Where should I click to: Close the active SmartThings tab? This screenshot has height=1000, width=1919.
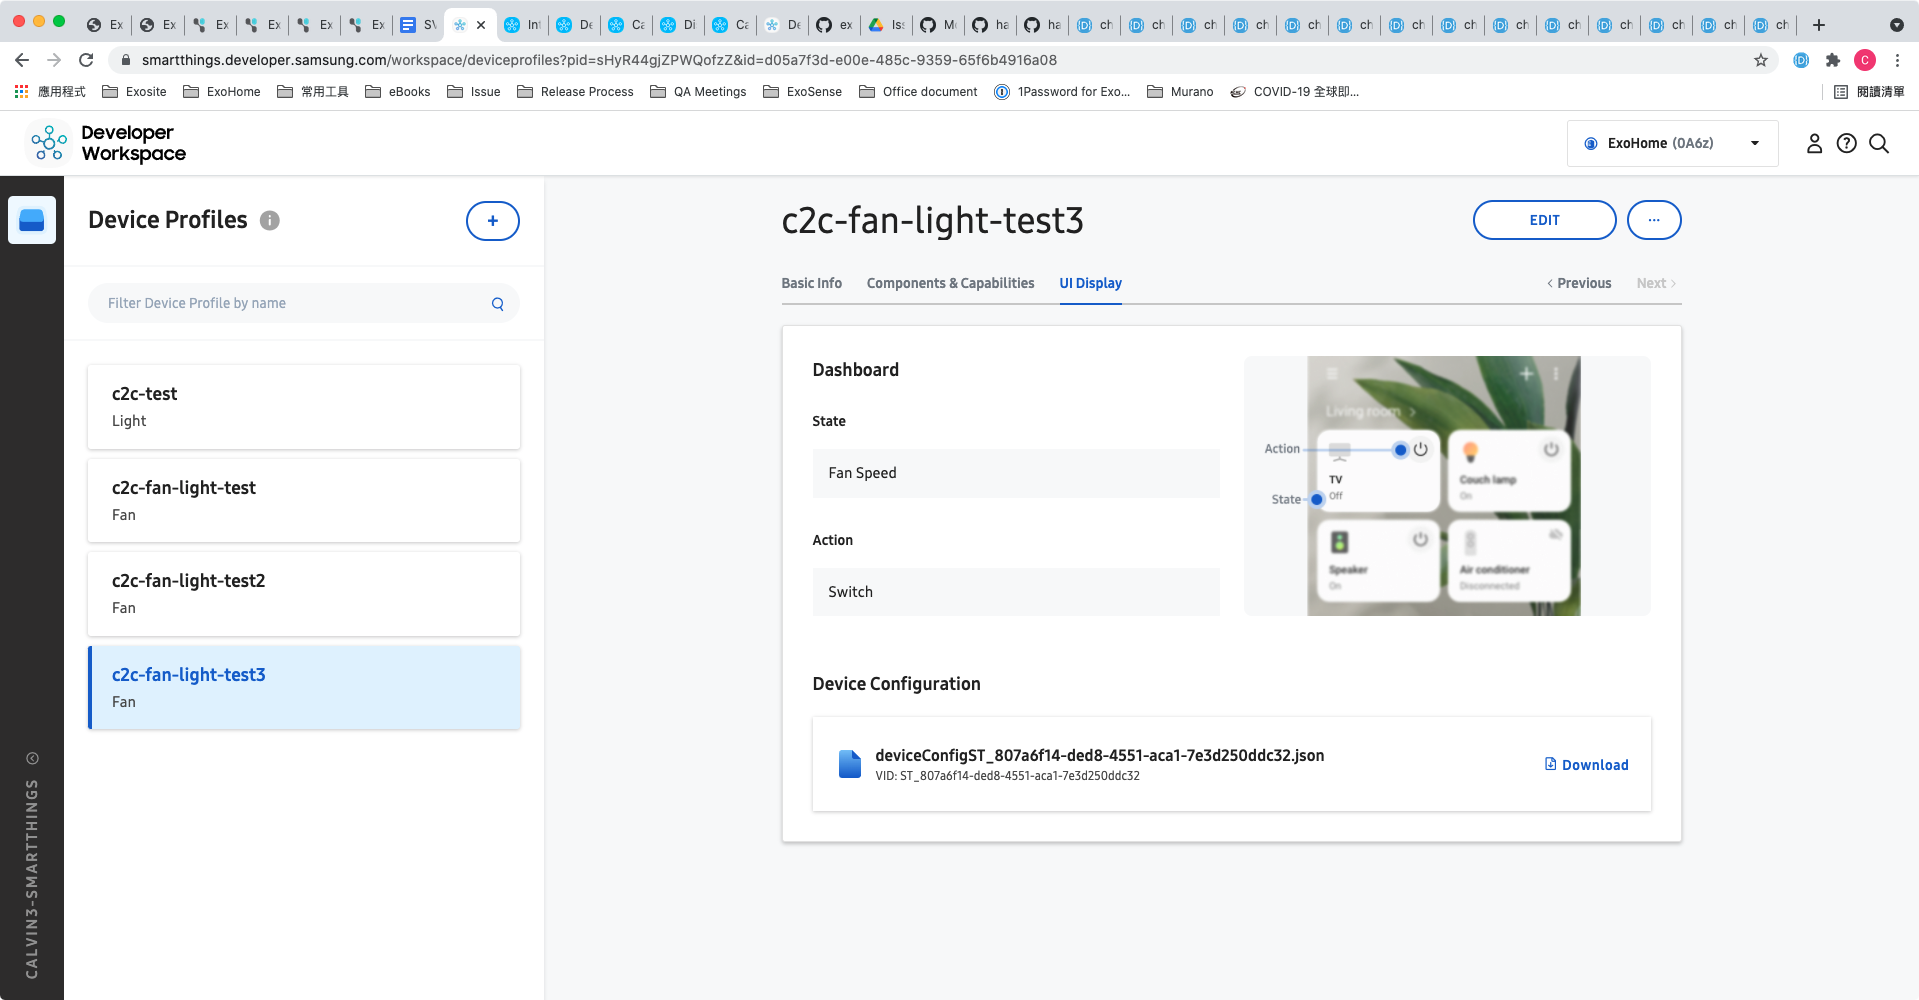481,25
